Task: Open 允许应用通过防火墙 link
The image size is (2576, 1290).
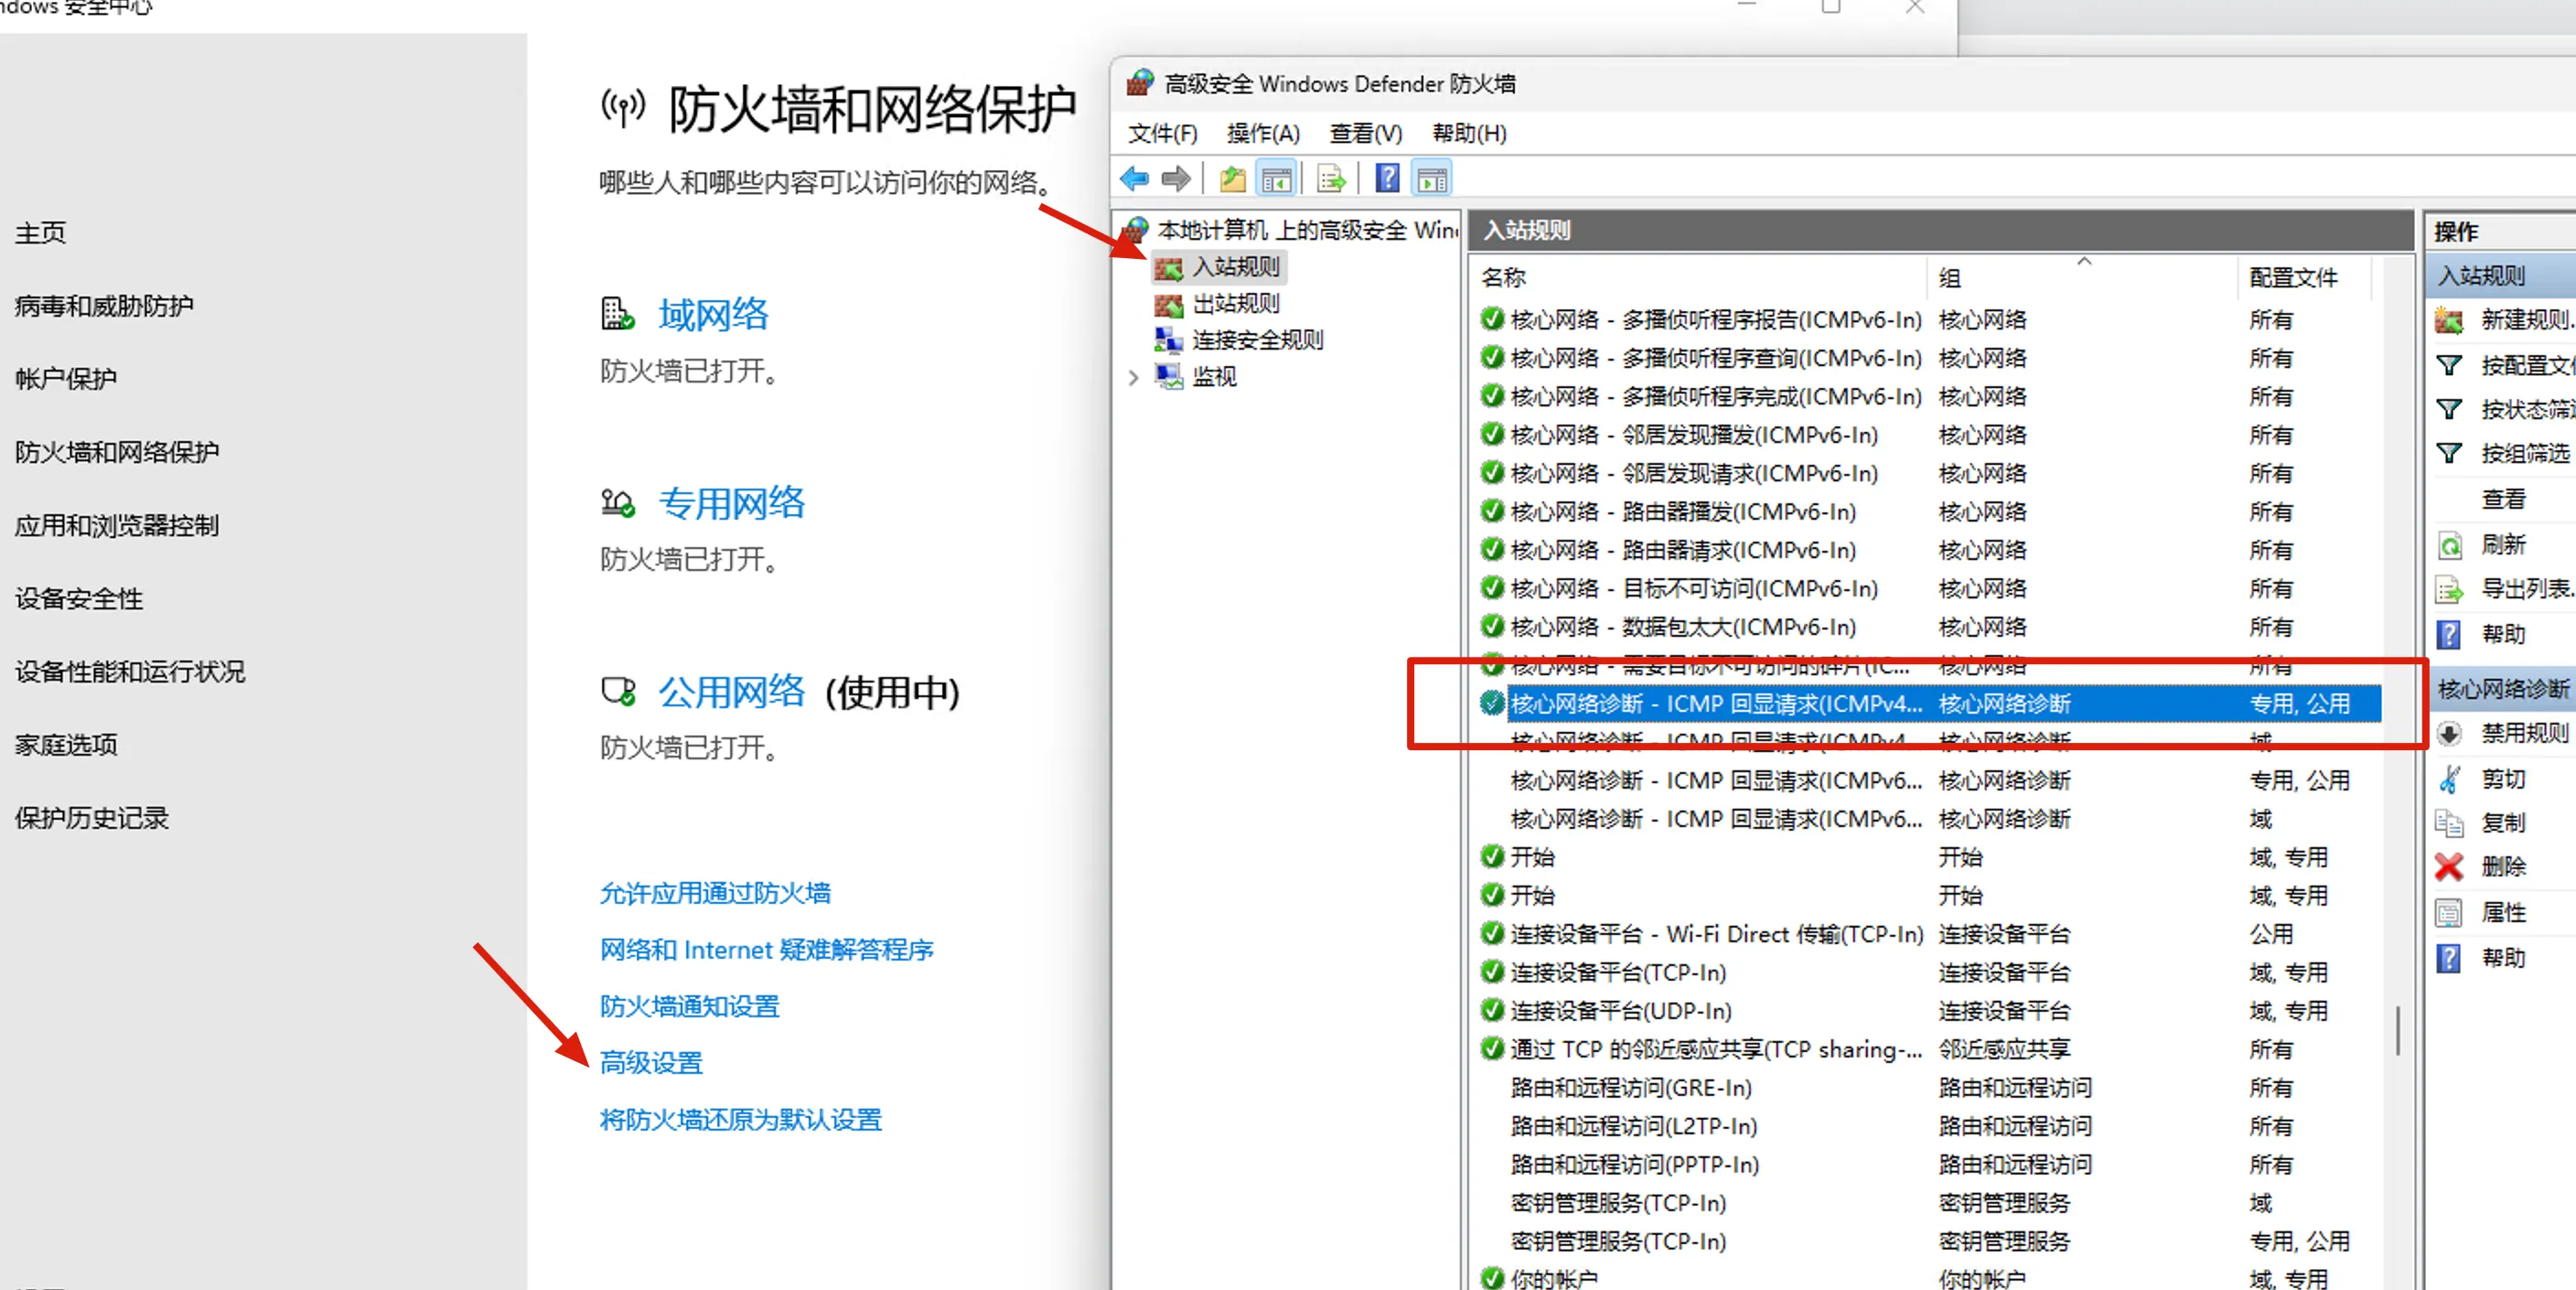Action: pos(715,893)
